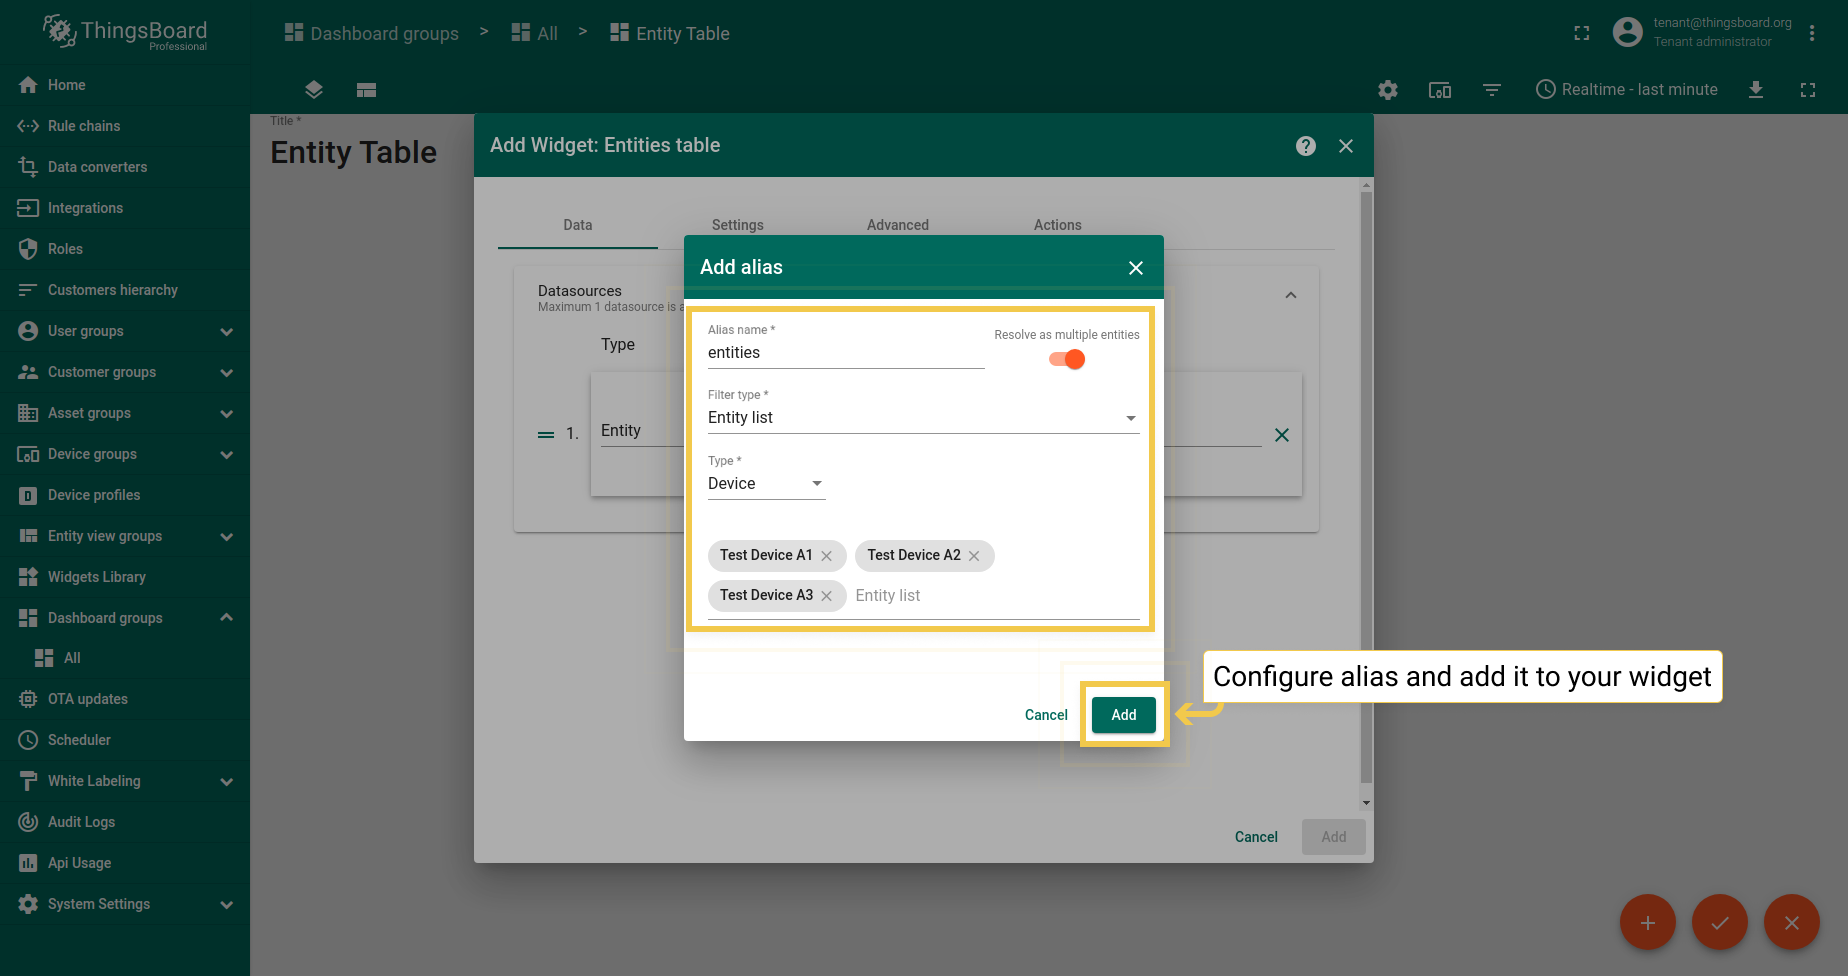Open All under Dashboard groups sidebar
The width and height of the screenshot is (1848, 976).
pos(72,658)
